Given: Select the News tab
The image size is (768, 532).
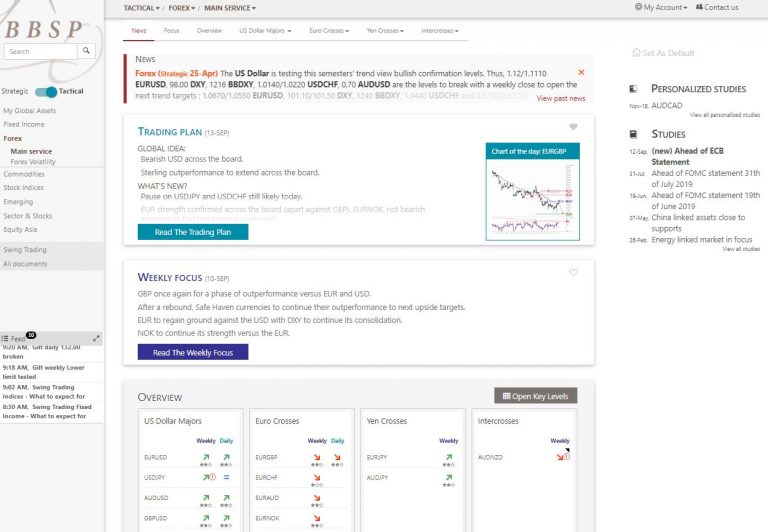Looking at the screenshot, I should [139, 30].
